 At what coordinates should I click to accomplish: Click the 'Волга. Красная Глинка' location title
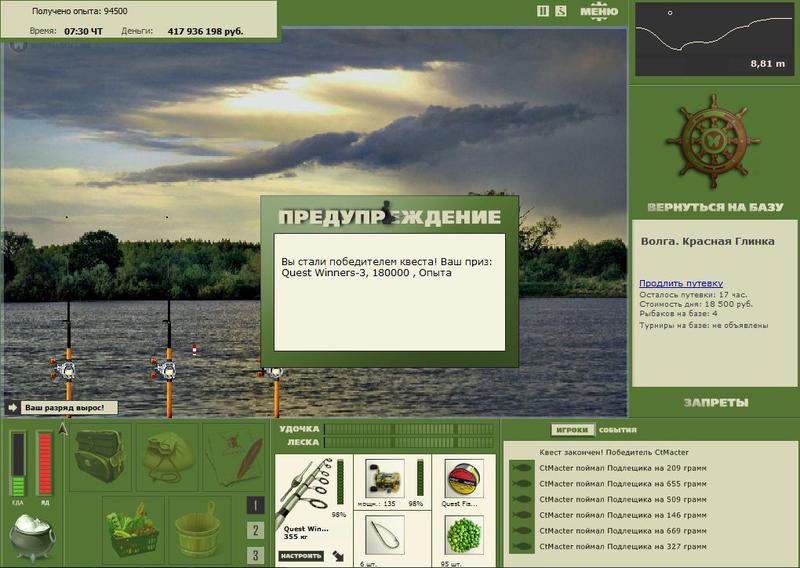coord(708,241)
